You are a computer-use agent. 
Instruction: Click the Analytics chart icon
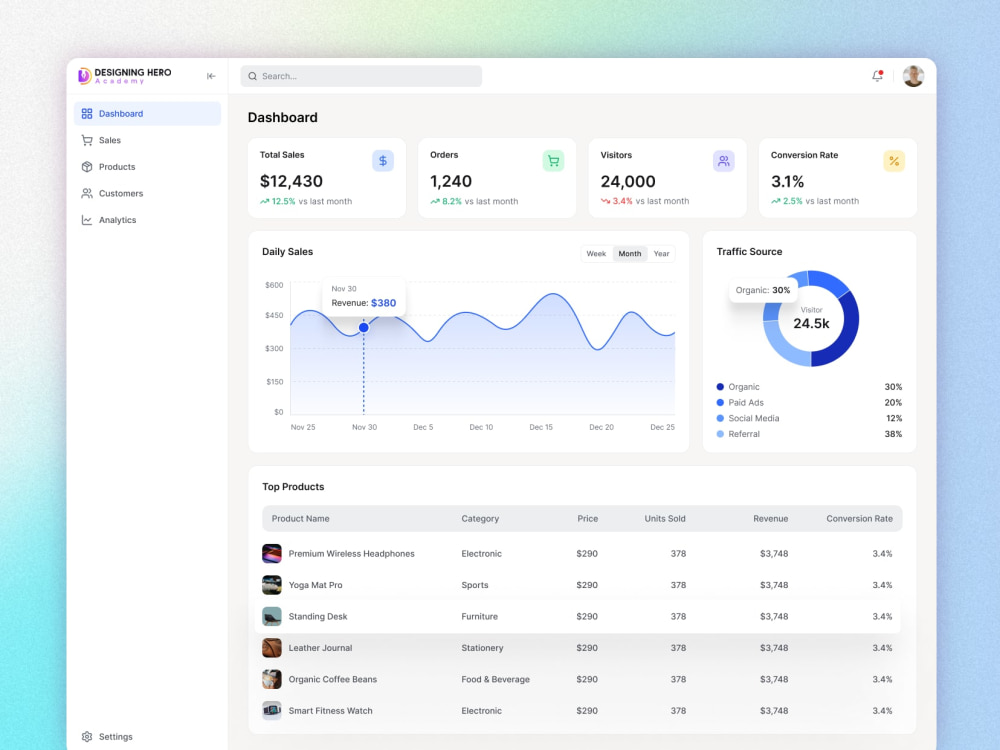87,220
